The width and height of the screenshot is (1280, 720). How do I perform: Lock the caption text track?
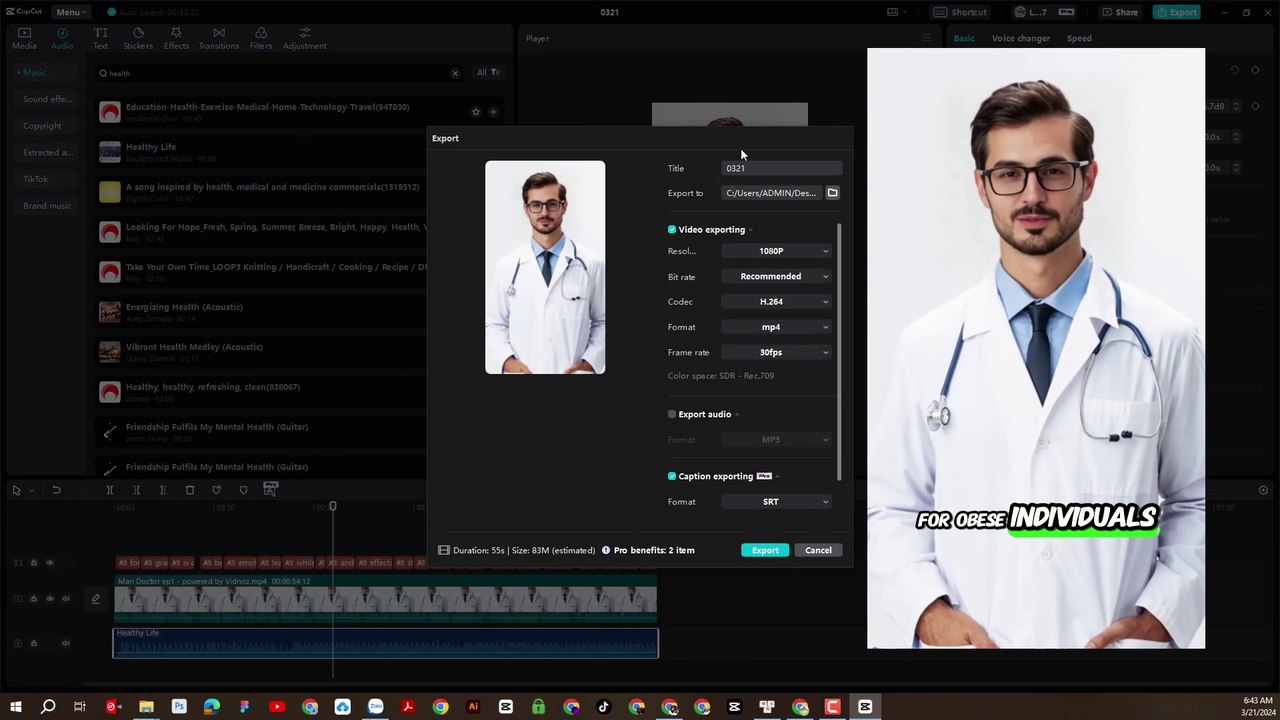pyautogui.click(x=33, y=563)
